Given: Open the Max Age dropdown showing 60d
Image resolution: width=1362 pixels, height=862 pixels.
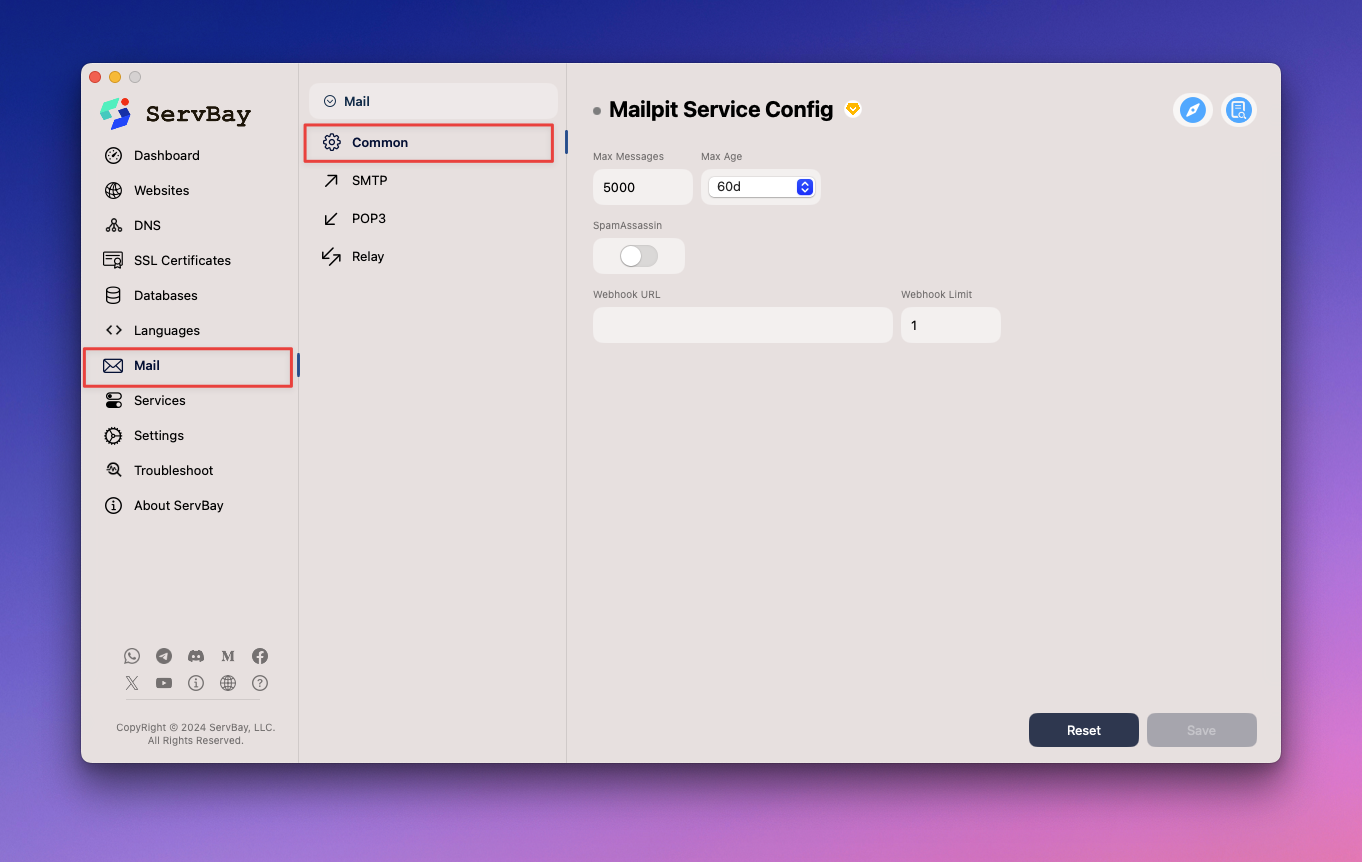Looking at the screenshot, I should (761, 187).
